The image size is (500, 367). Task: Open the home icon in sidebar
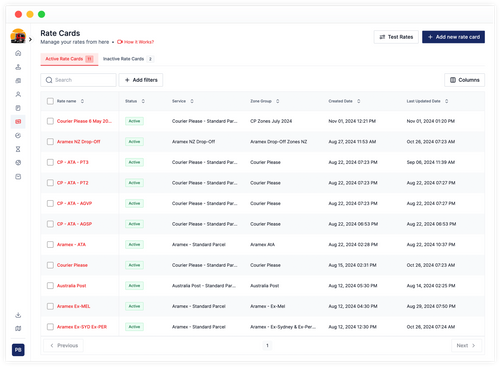18,53
